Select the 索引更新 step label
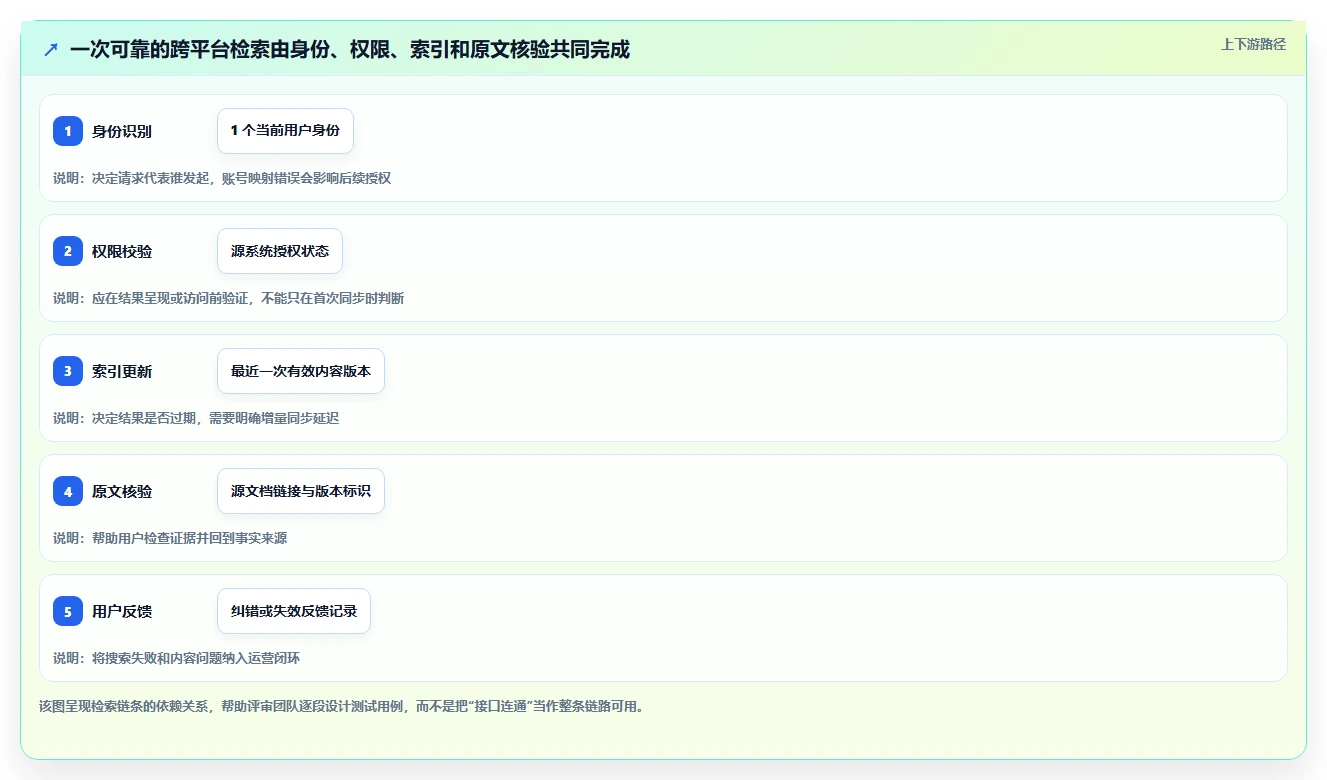The height and width of the screenshot is (780, 1327). [x=122, y=371]
